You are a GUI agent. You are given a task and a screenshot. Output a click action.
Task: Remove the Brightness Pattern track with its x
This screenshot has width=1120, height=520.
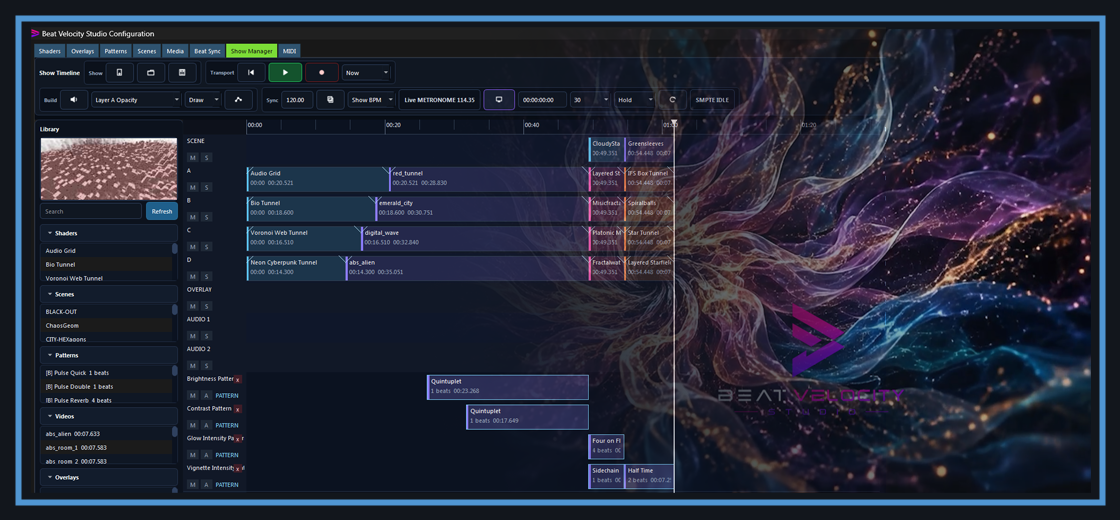coord(238,379)
